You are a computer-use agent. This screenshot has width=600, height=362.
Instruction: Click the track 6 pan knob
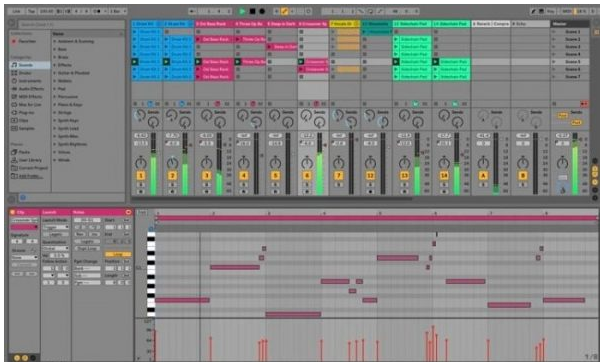click(307, 163)
